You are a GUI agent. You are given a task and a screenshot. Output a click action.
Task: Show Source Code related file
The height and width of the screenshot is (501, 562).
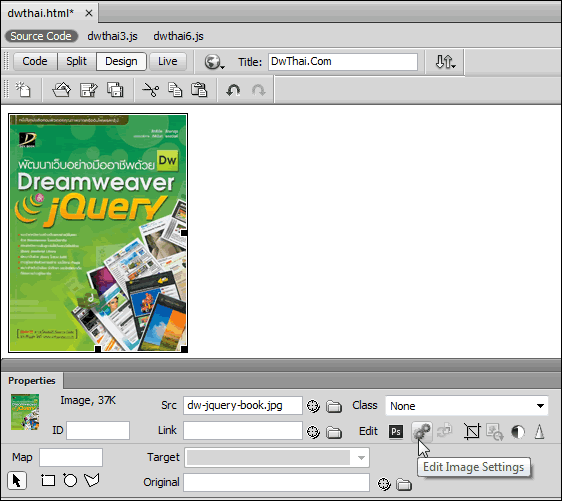(x=41, y=36)
